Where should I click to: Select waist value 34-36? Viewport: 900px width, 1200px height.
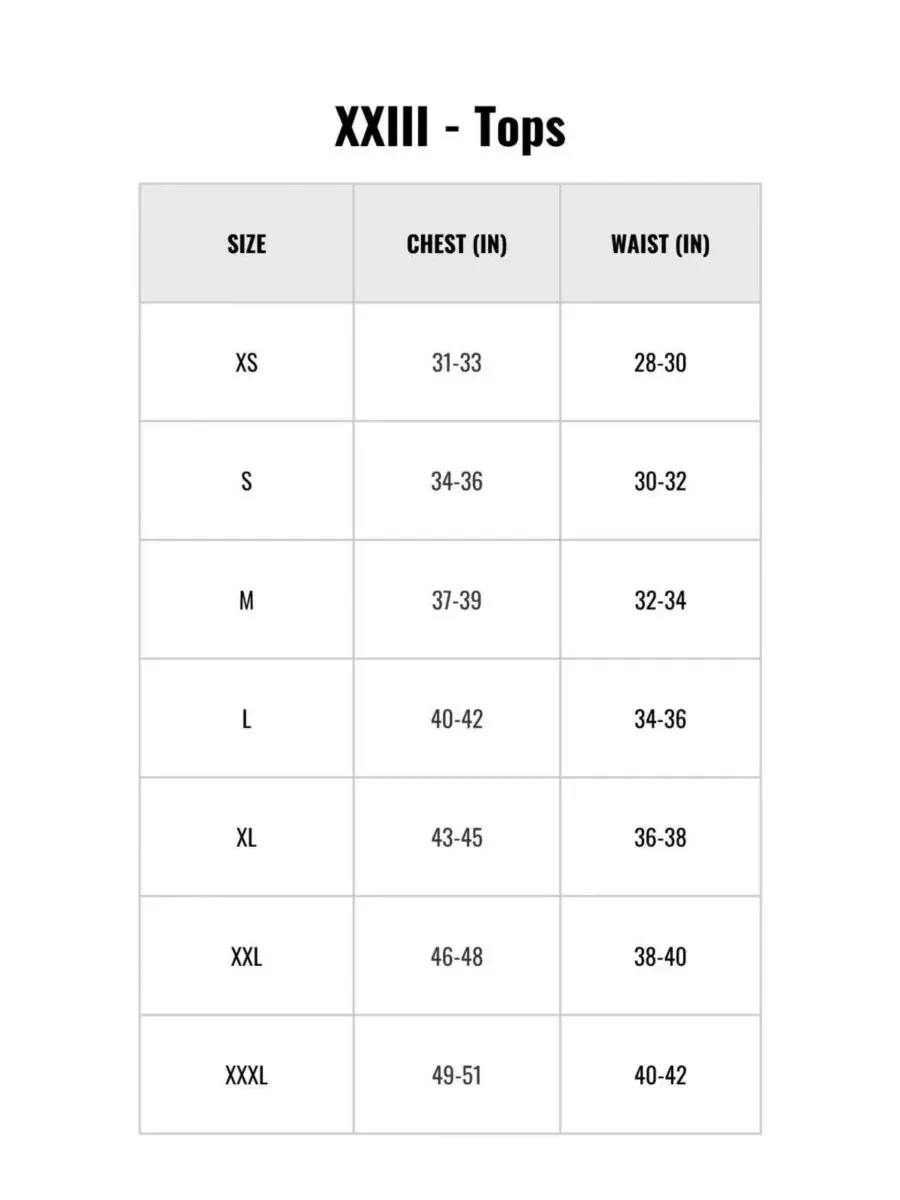[x=660, y=719]
